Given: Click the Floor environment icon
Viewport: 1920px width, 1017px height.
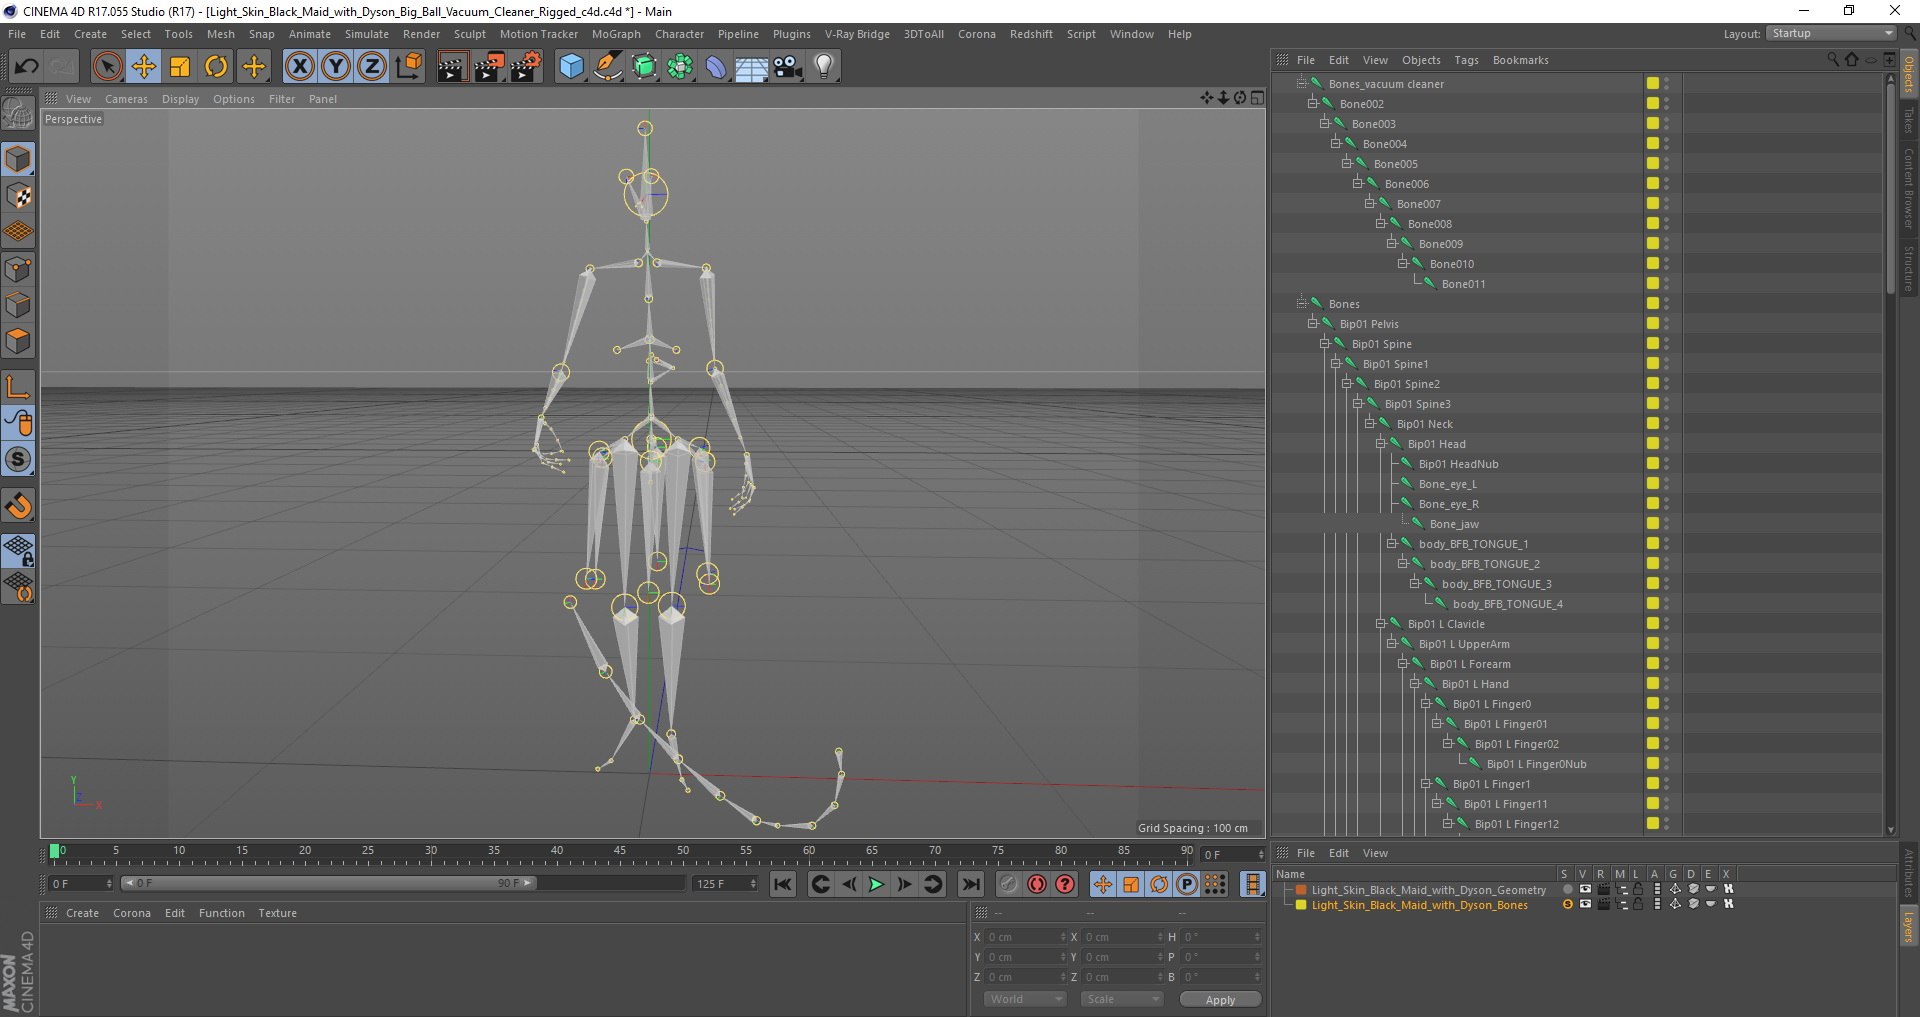Looking at the screenshot, I should (751, 67).
